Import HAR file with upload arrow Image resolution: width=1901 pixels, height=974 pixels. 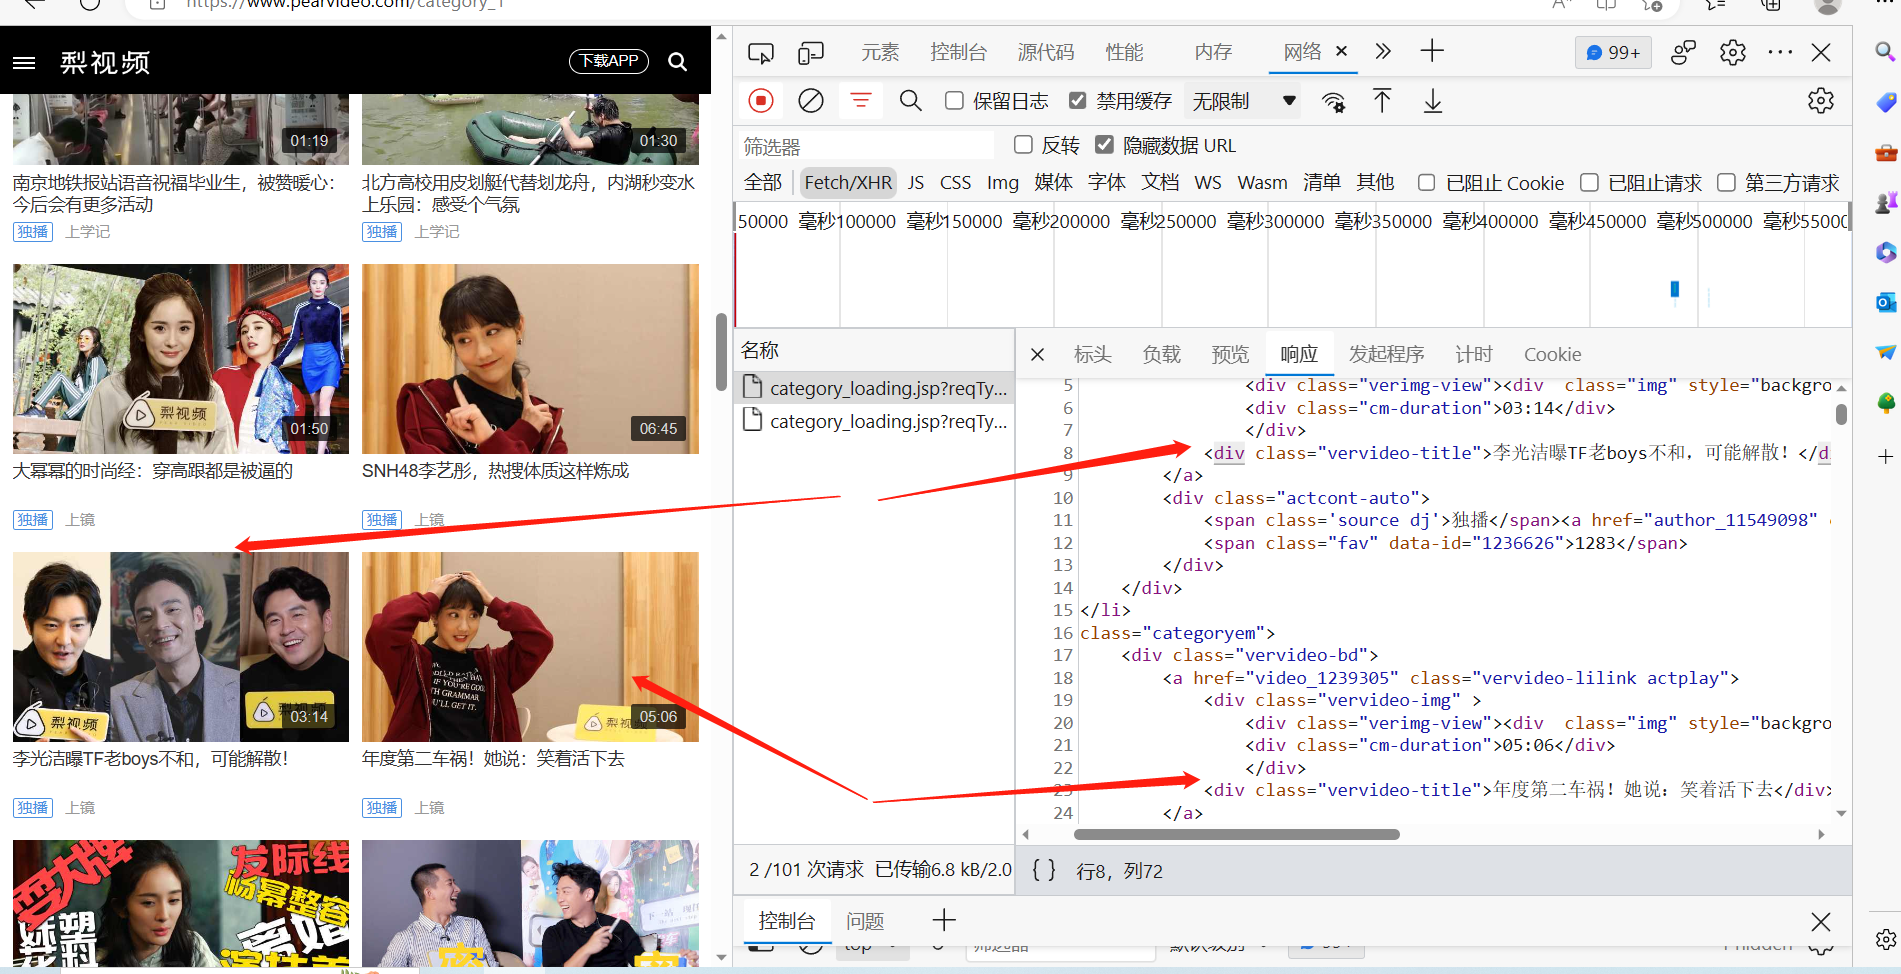click(x=1382, y=100)
